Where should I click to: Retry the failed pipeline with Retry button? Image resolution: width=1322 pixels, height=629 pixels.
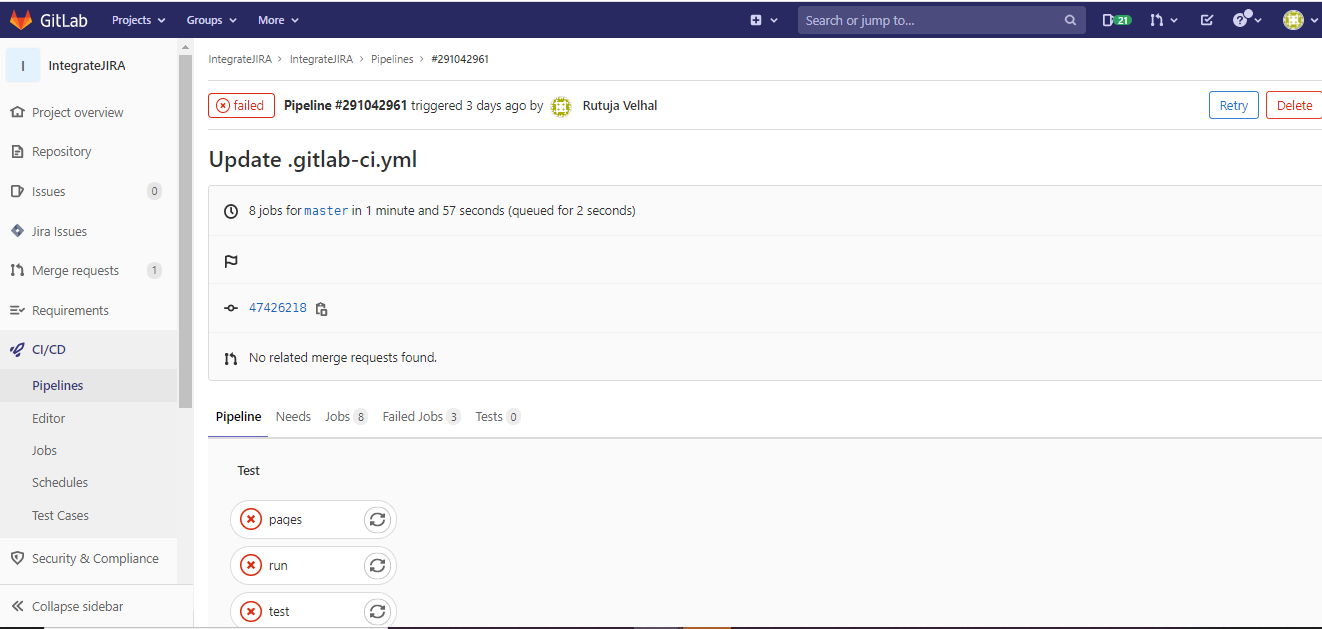(1233, 104)
